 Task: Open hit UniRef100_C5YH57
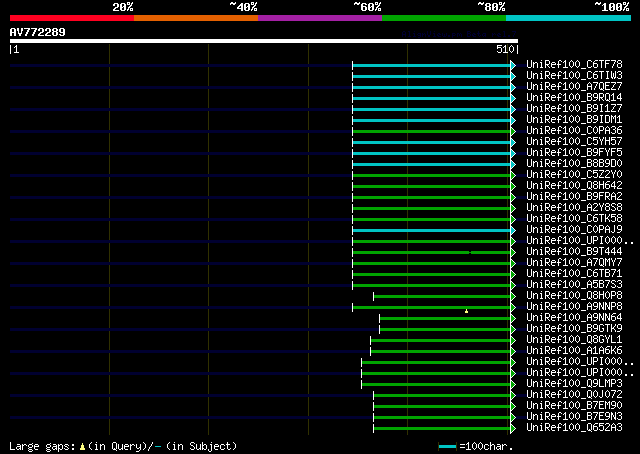point(574,142)
